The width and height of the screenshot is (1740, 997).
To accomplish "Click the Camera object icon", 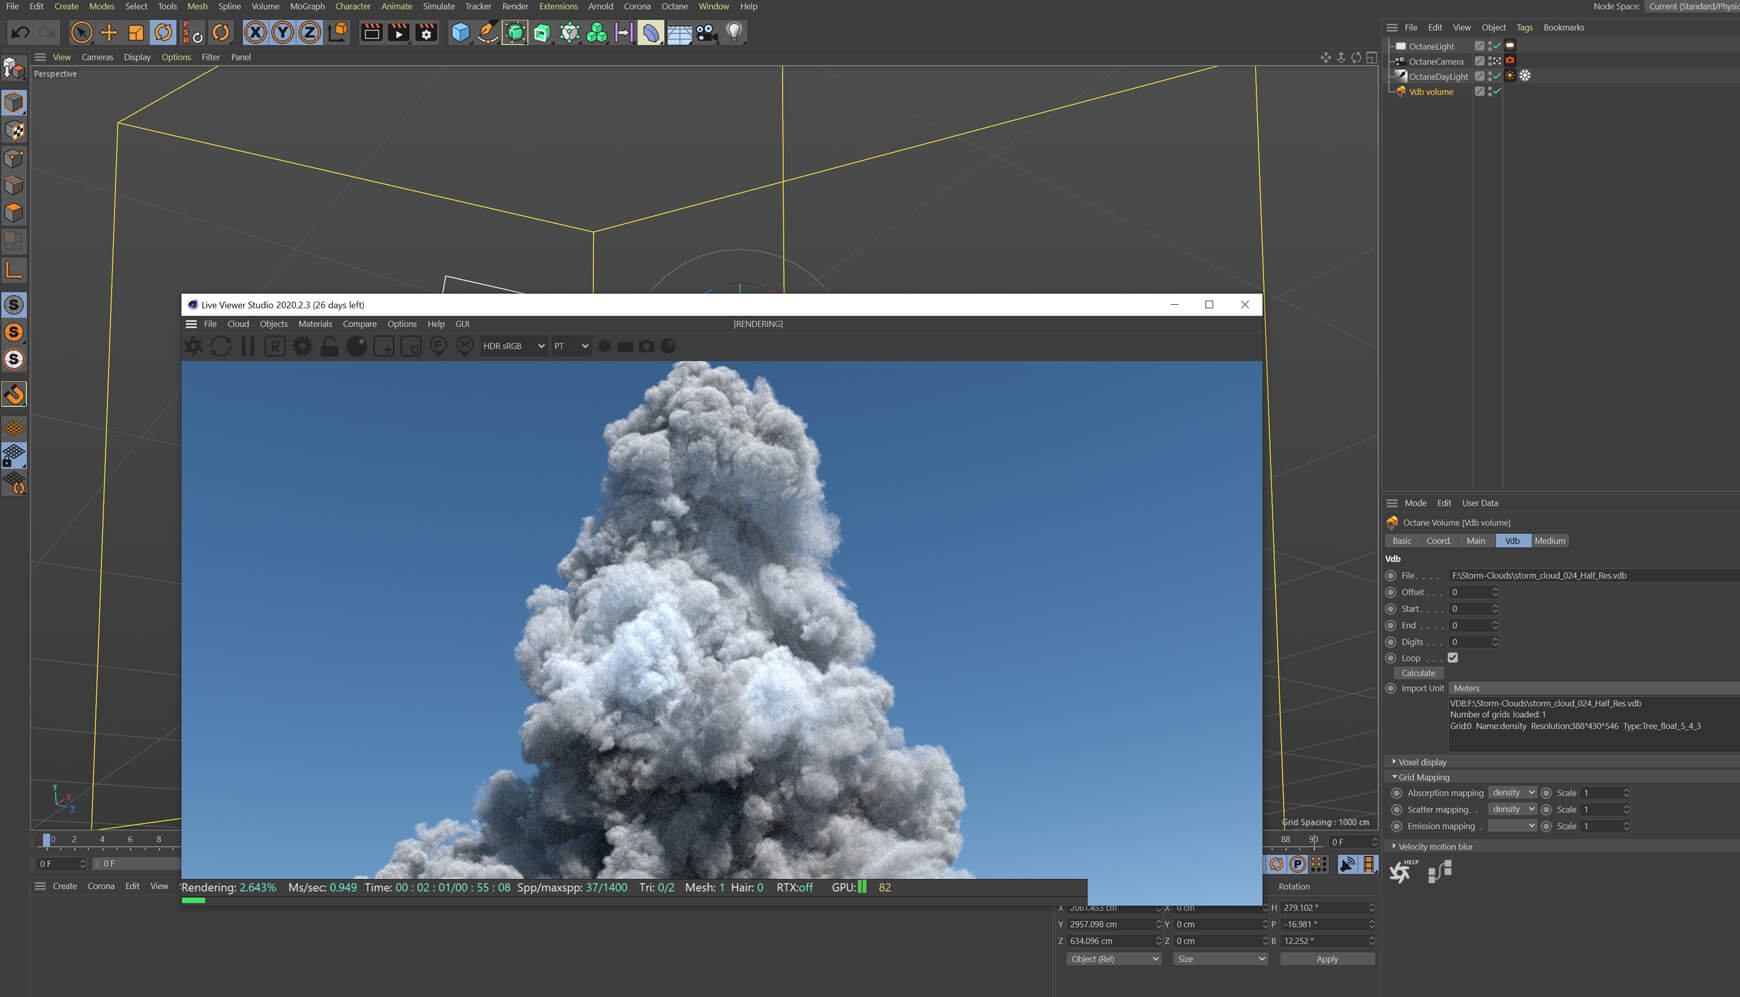I will click(706, 33).
